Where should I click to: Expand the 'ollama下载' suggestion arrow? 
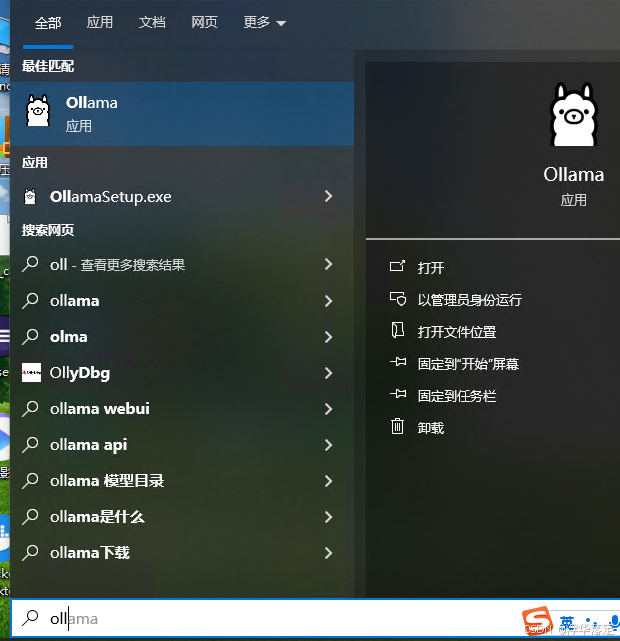[328, 553]
